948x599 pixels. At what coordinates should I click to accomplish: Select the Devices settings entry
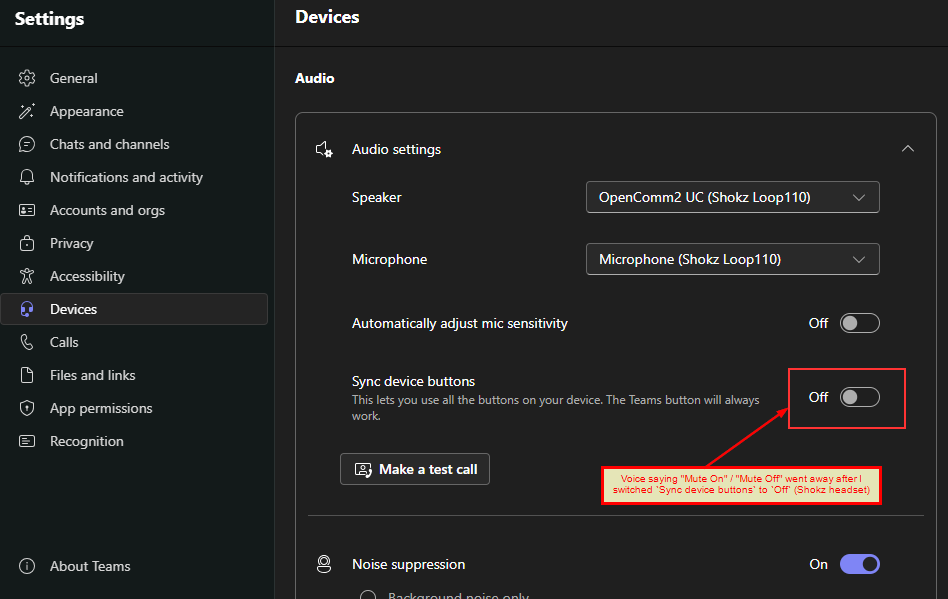click(134, 309)
